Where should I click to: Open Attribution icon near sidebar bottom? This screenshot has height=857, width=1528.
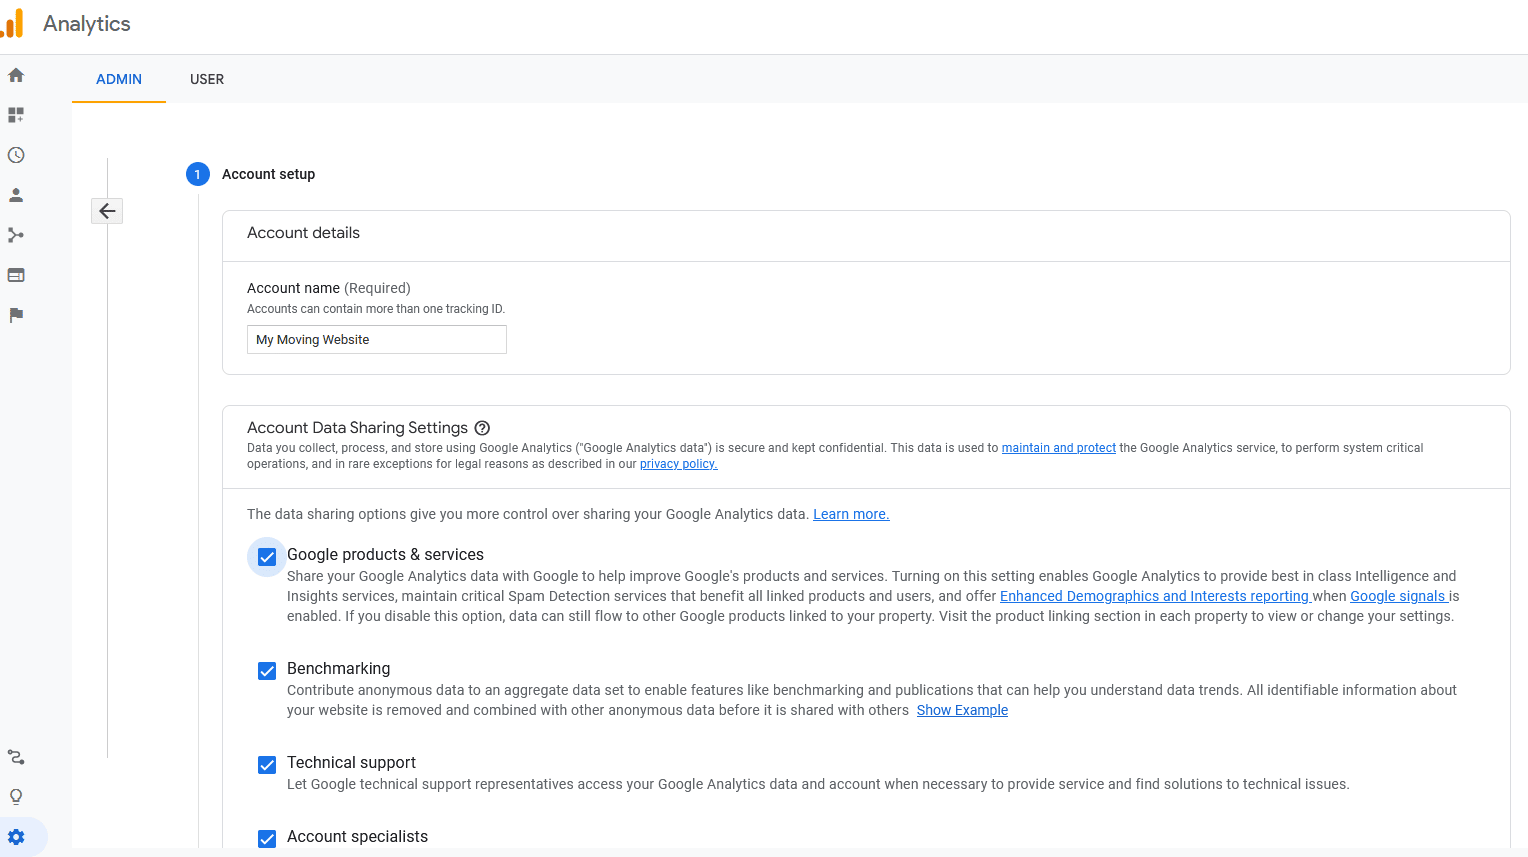click(x=16, y=757)
